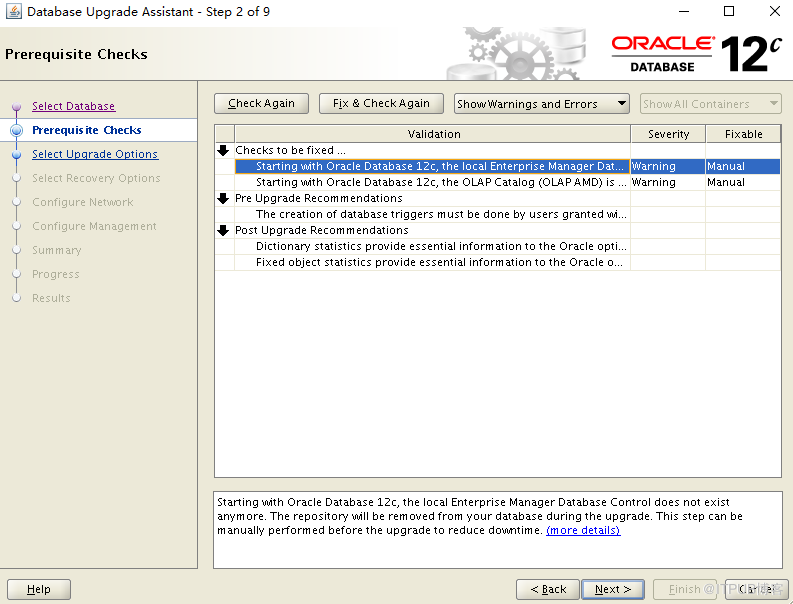Image resolution: width=793 pixels, height=604 pixels.
Task: Click the Back button
Action: pos(548,589)
